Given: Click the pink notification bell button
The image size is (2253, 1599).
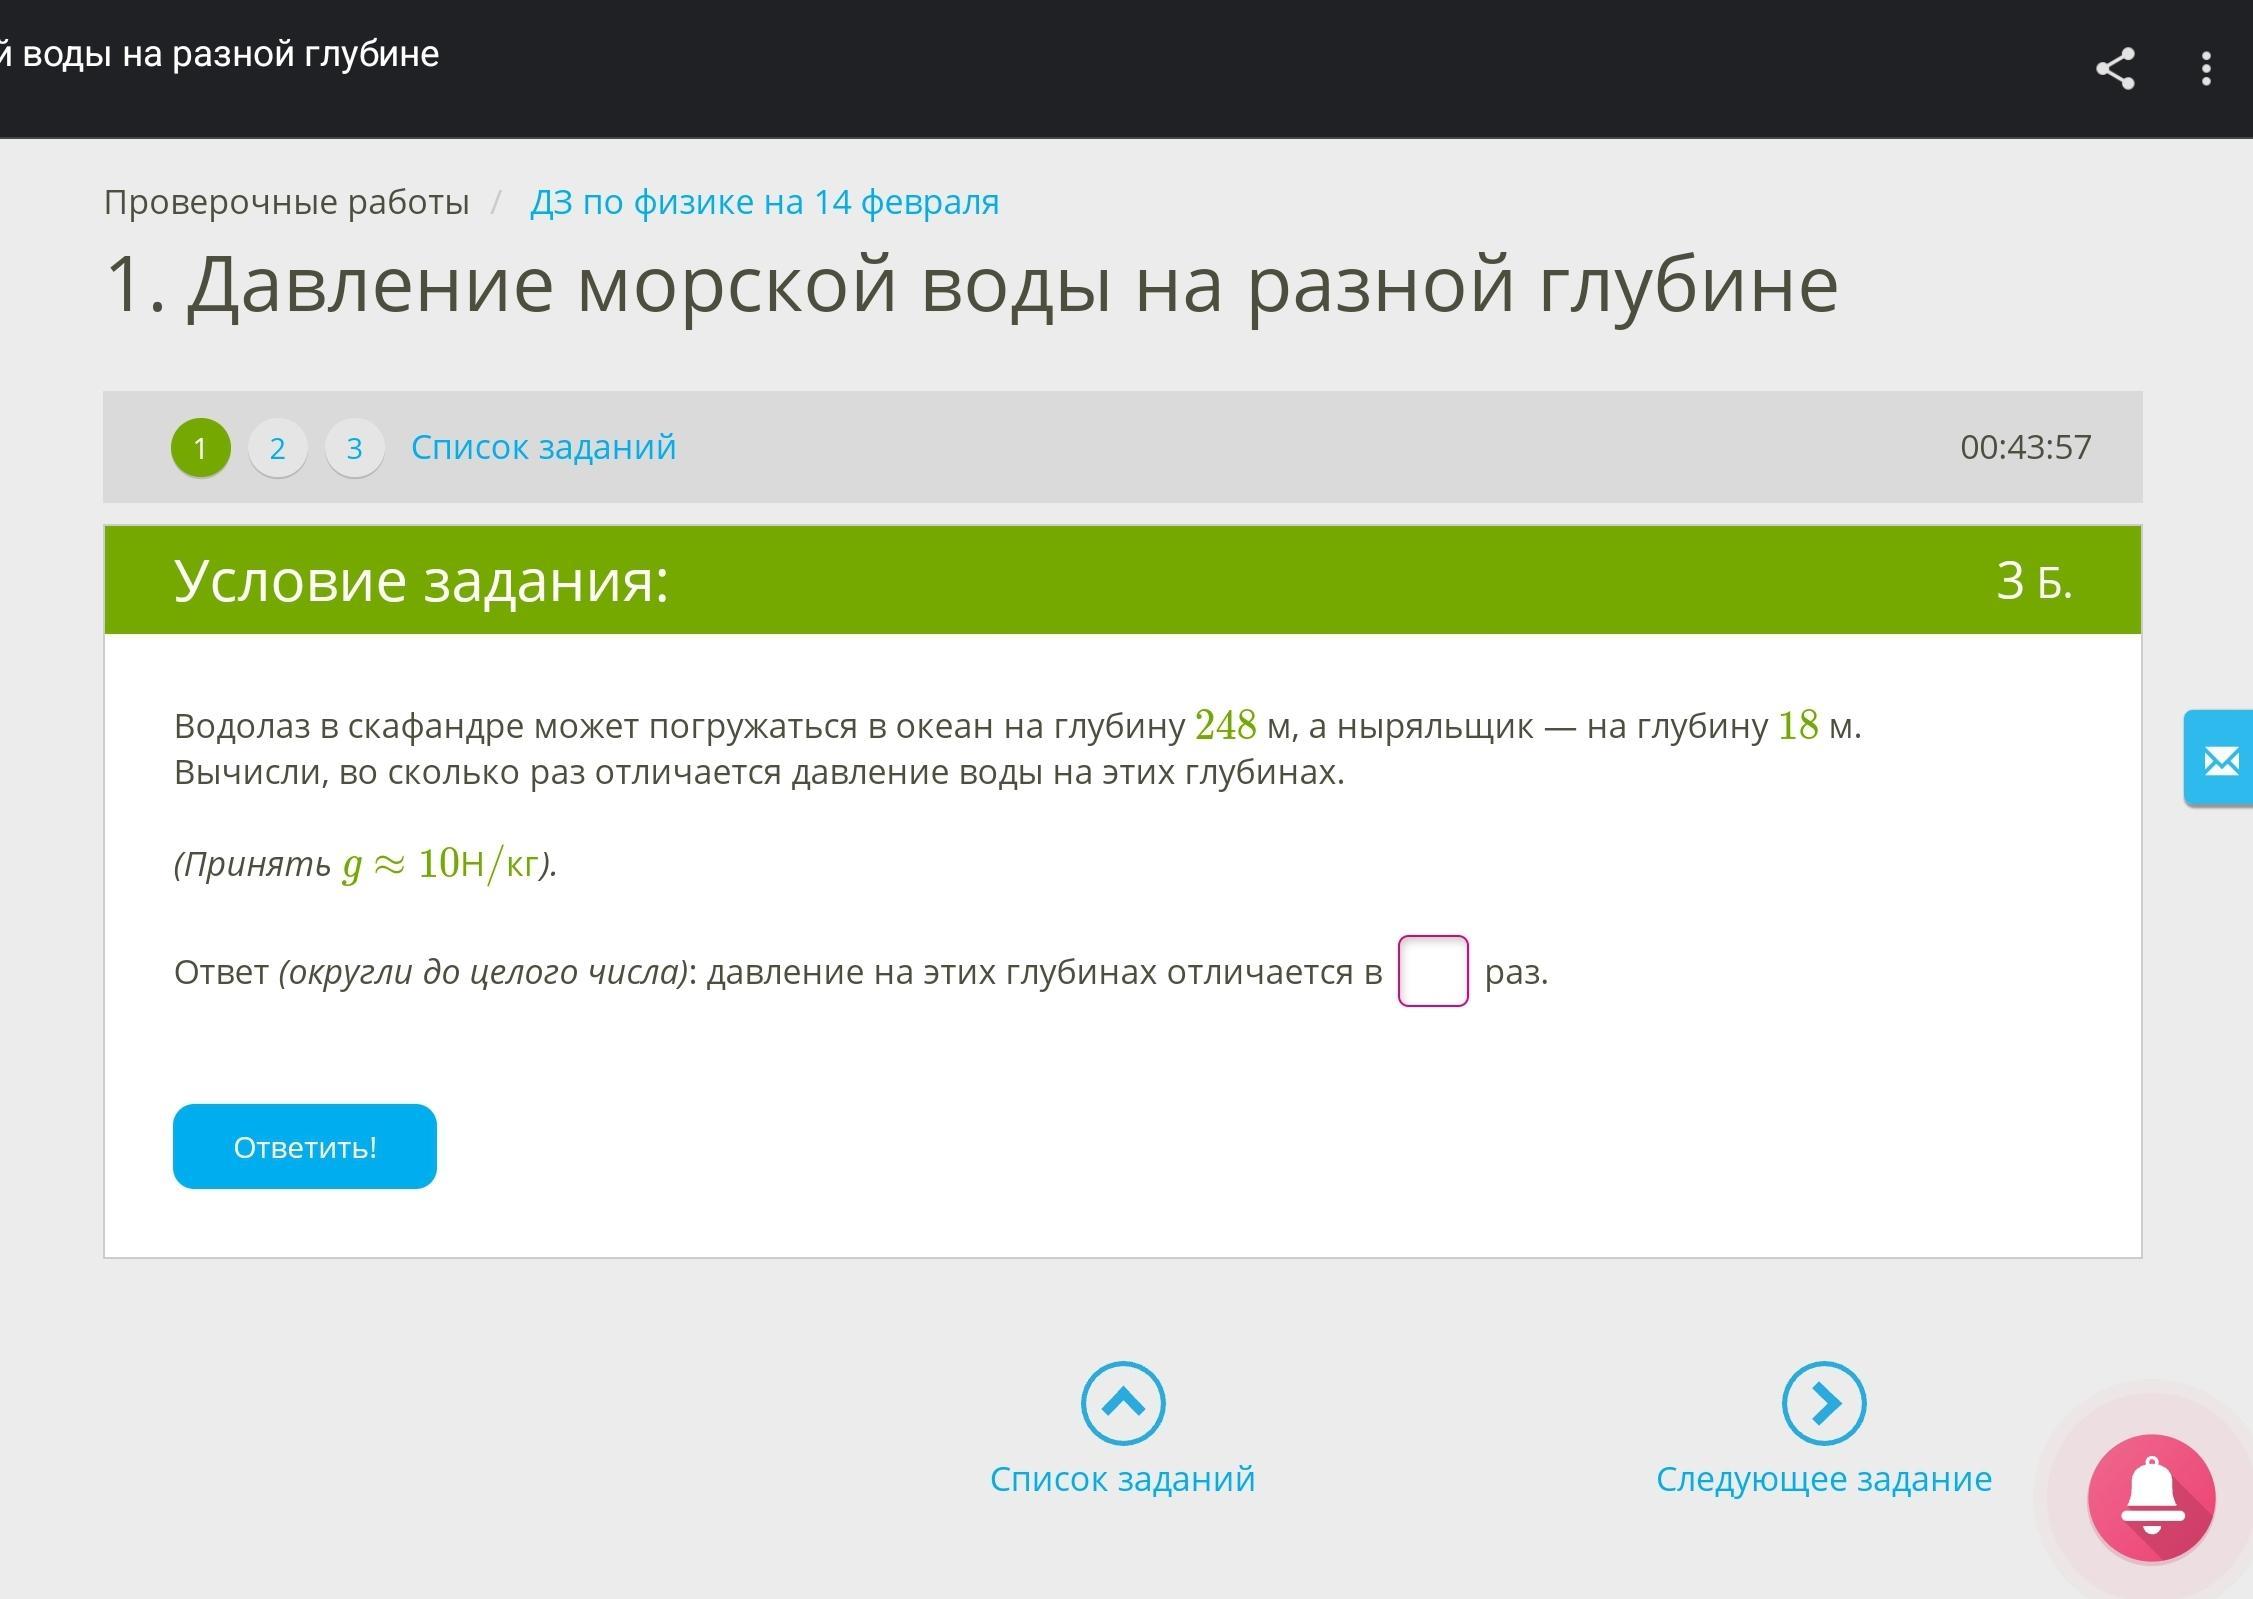Looking at the screenshot, I should point(2151,1497).
